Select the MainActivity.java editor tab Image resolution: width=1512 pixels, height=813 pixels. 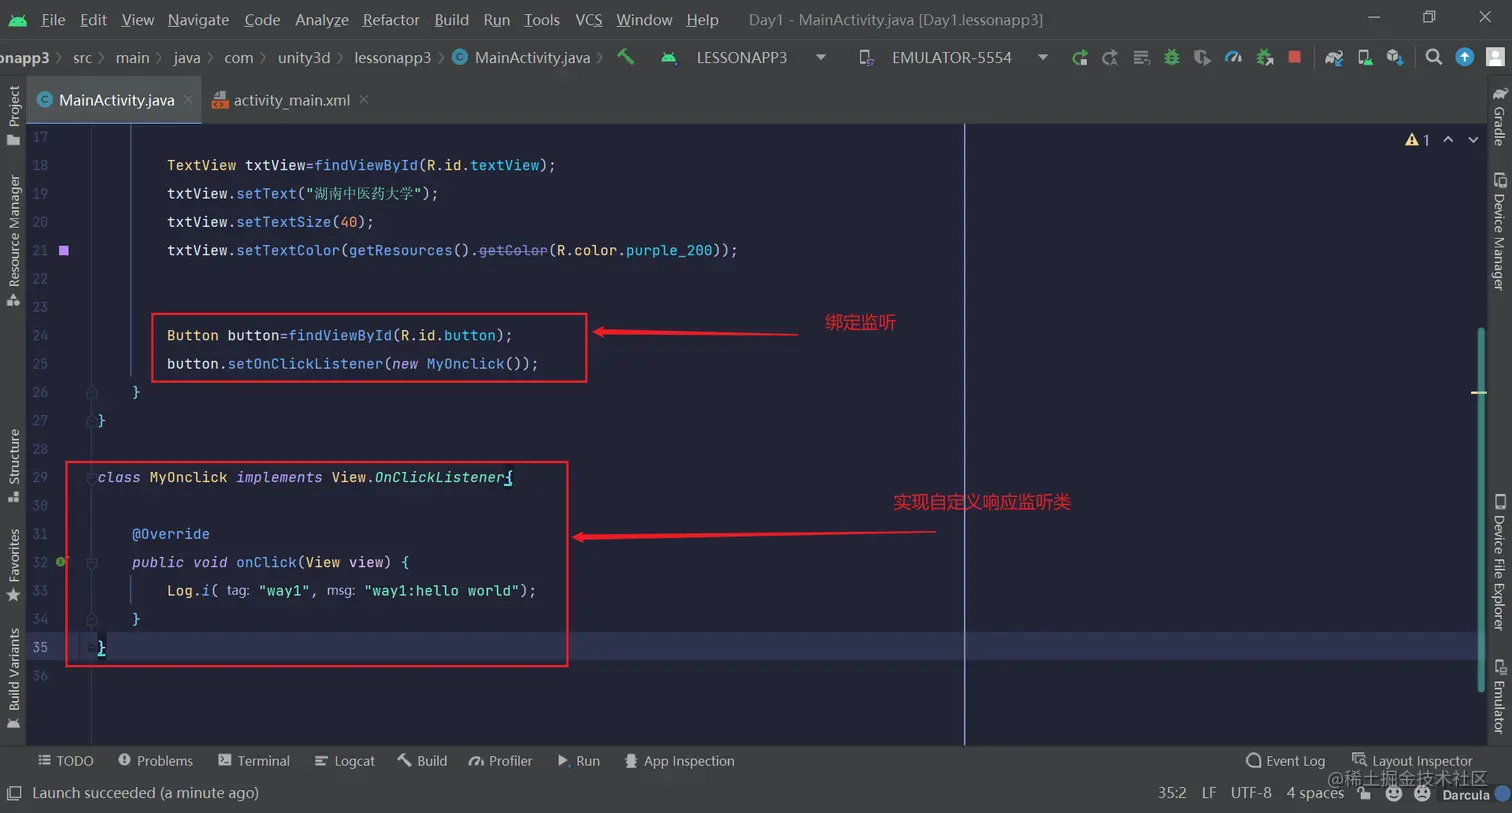(116, 100)
